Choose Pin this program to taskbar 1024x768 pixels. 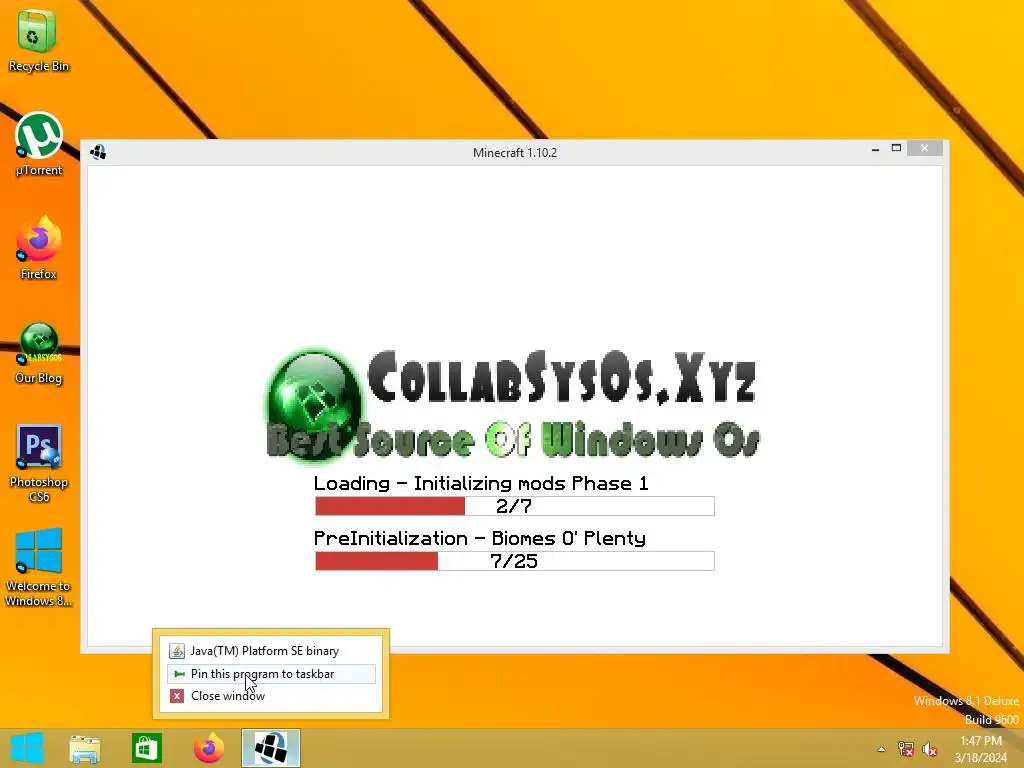point(271,674)
